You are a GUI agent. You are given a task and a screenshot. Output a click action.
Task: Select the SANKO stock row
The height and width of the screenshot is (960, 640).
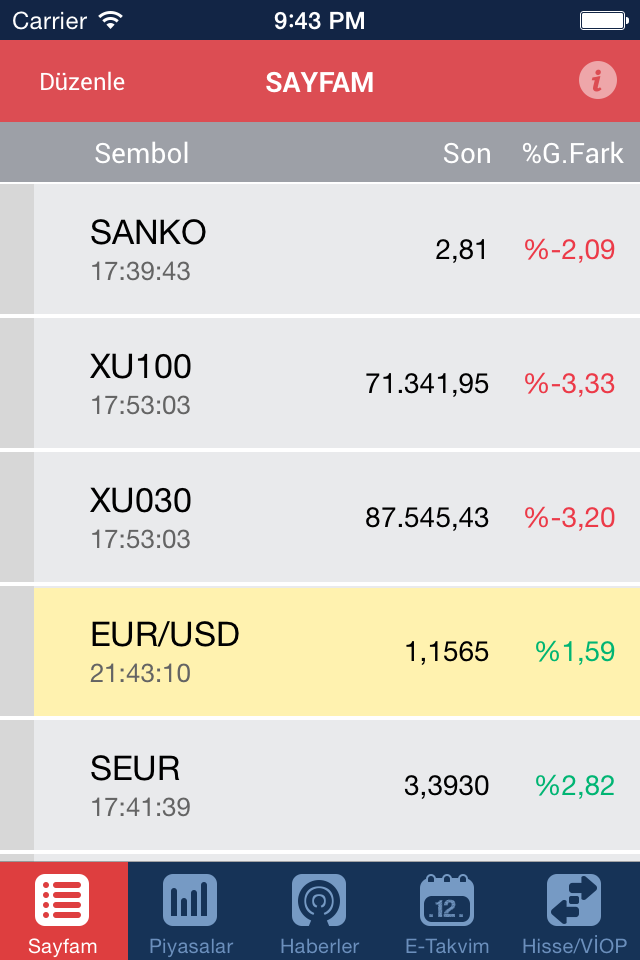[320, 248]
